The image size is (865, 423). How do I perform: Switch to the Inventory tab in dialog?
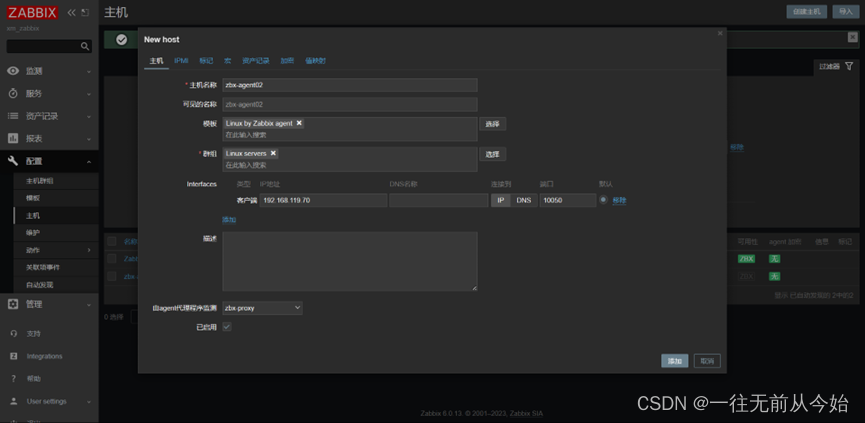(255, 61)
